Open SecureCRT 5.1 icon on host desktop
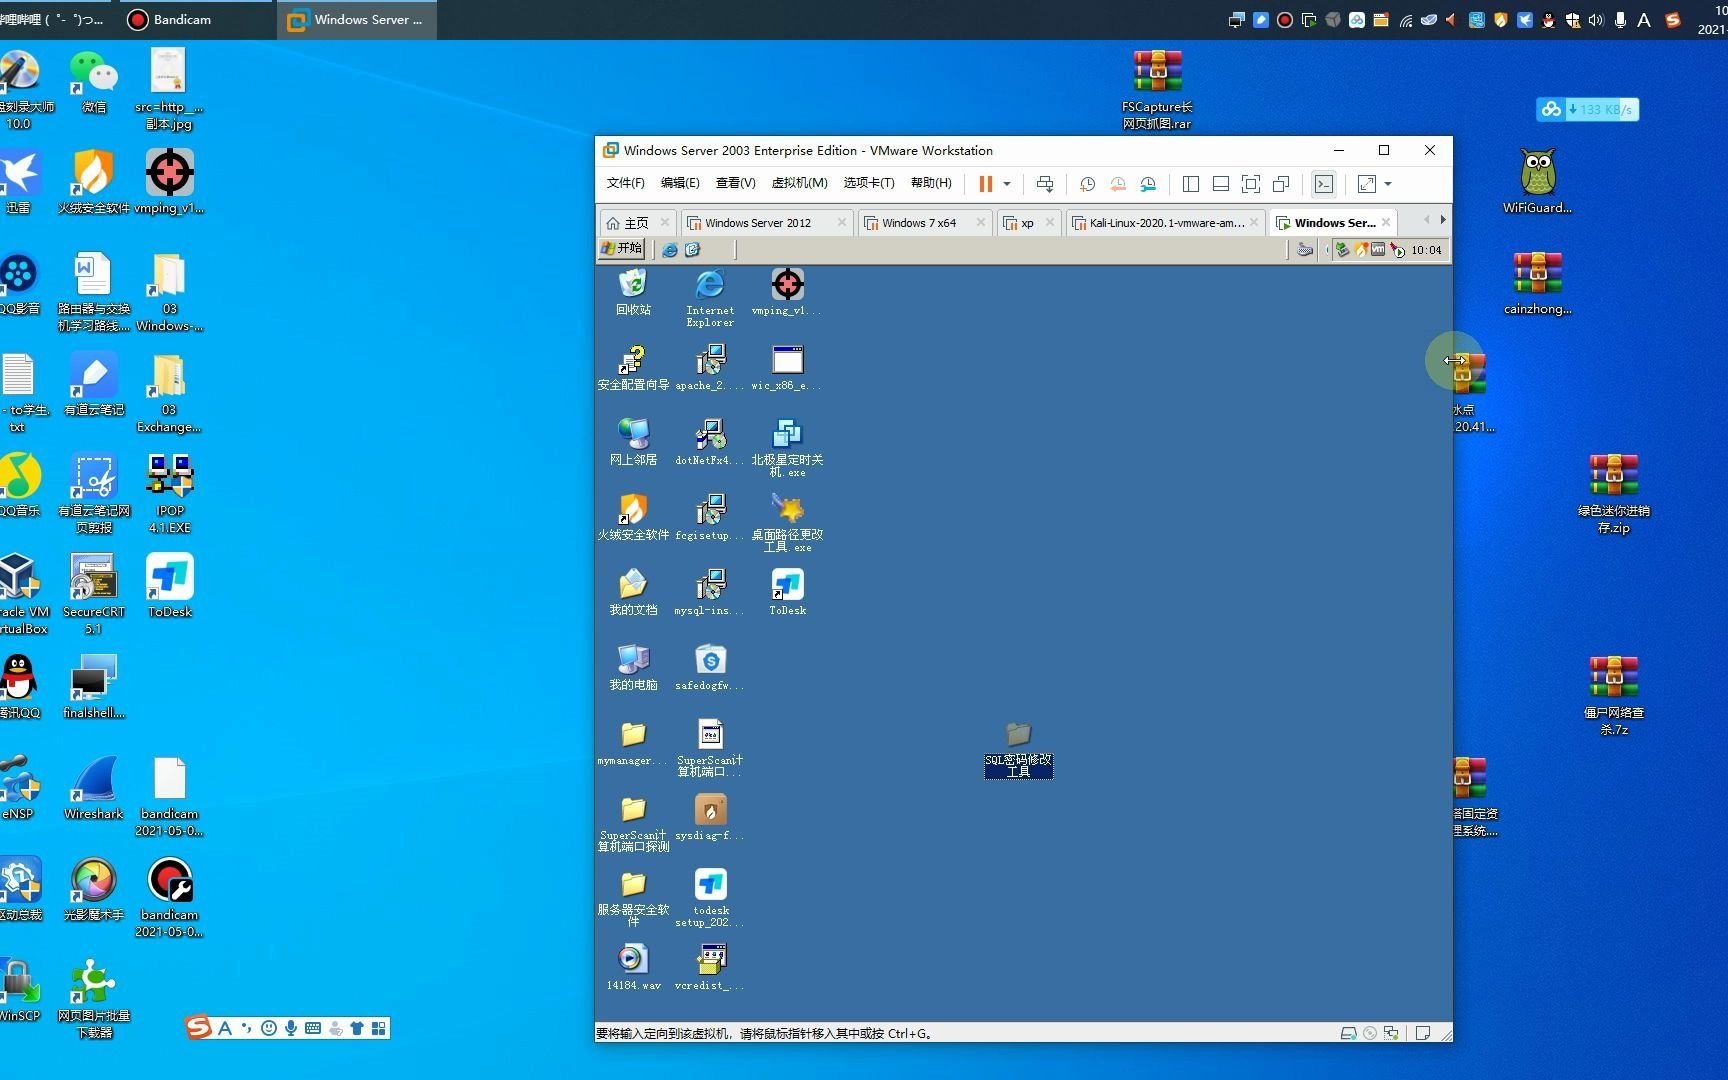 click(x=94, y=594)
